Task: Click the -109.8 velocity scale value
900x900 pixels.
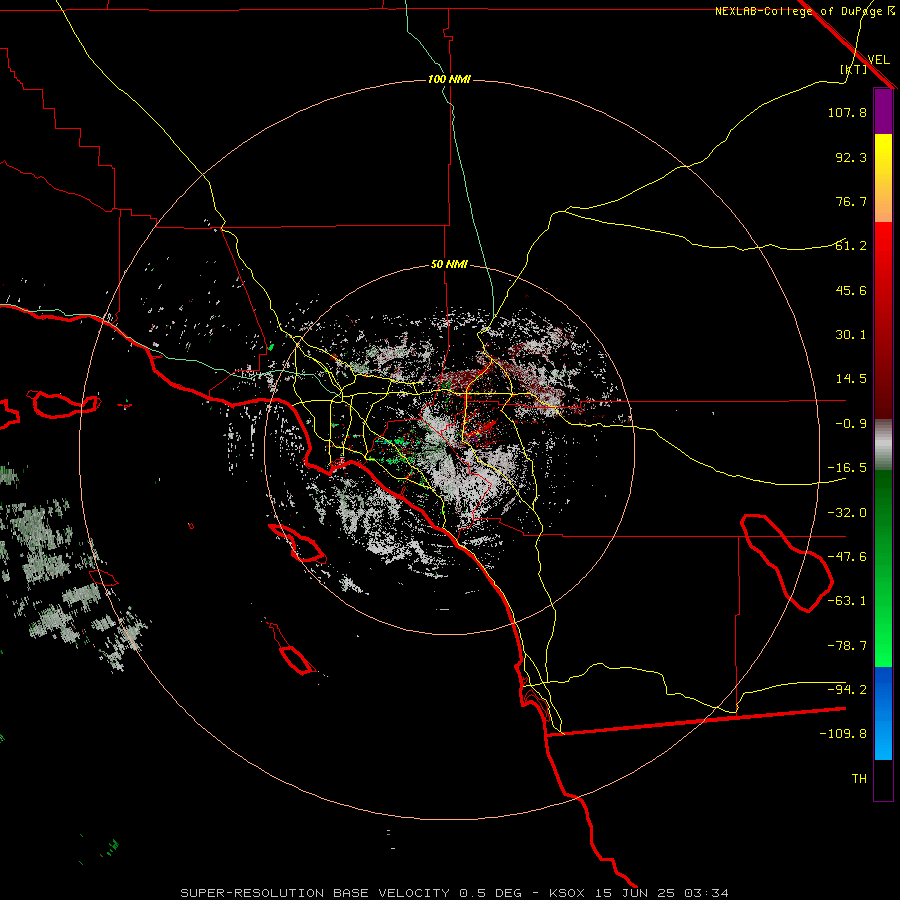Action: click(x=843, y=734)
